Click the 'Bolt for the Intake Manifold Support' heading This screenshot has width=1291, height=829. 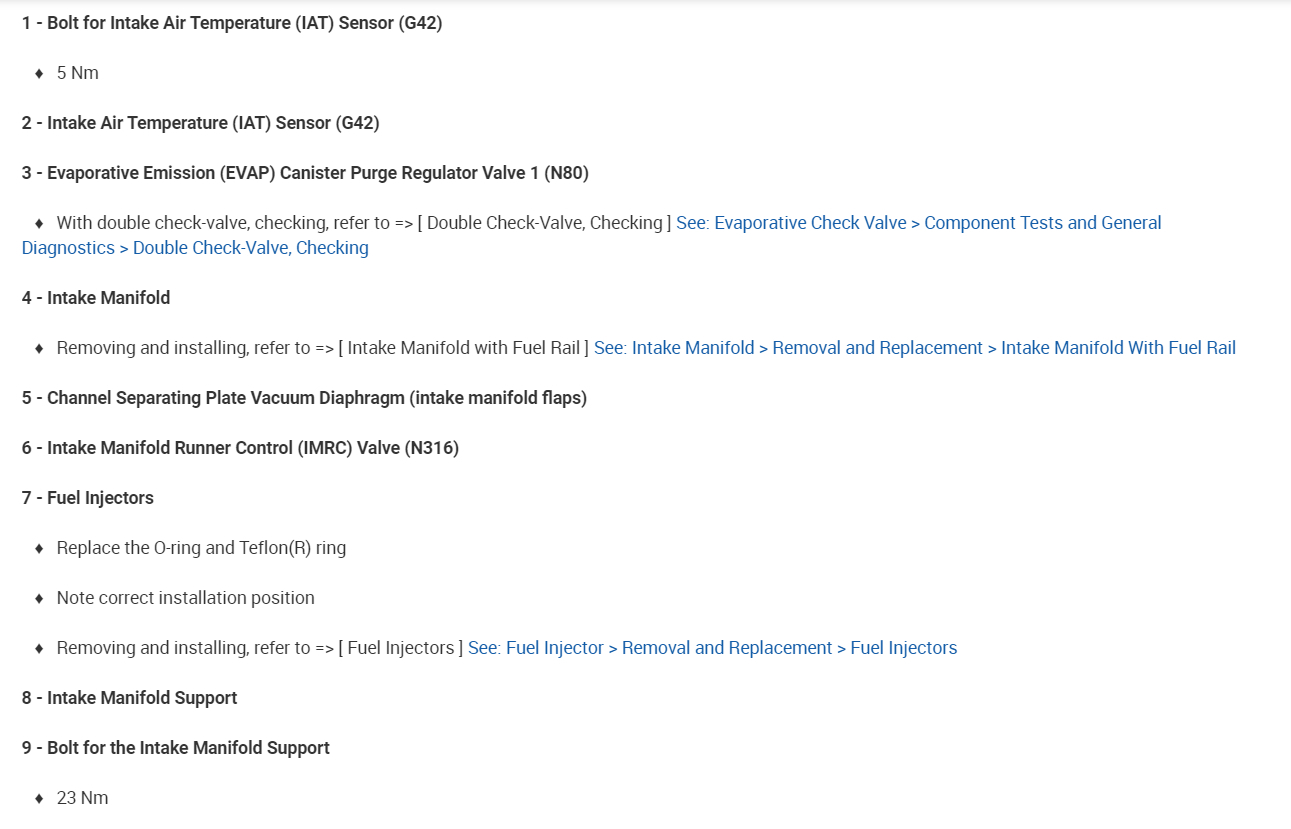176,748
